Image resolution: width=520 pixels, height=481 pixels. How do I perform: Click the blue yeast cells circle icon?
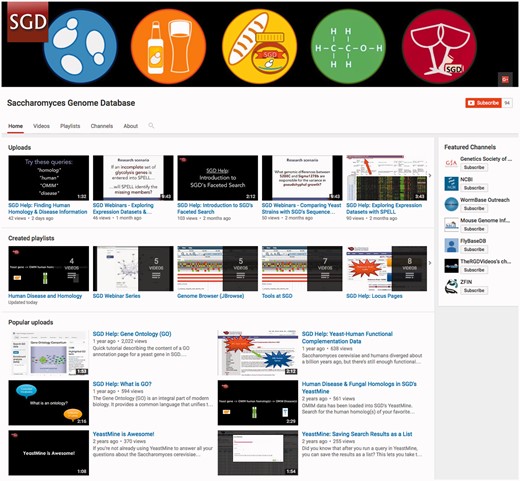click(x=80, y=46)
